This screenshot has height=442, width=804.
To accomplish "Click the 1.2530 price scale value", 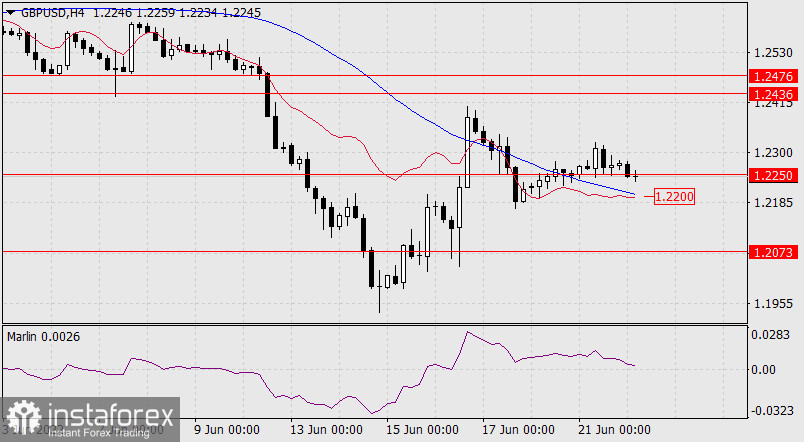I will (x=773, y=53).
